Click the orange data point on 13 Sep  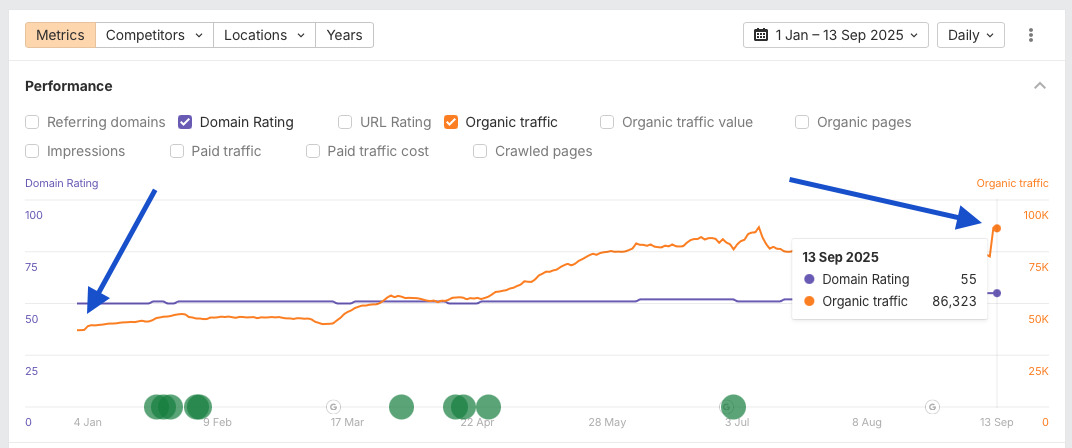(x=997, y=228)
